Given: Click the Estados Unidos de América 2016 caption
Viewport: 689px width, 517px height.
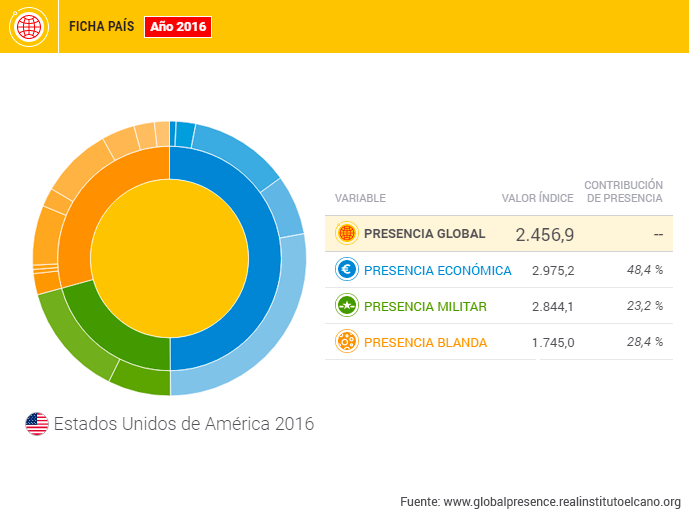Looking at the screenshot, I should click(183, 424).
